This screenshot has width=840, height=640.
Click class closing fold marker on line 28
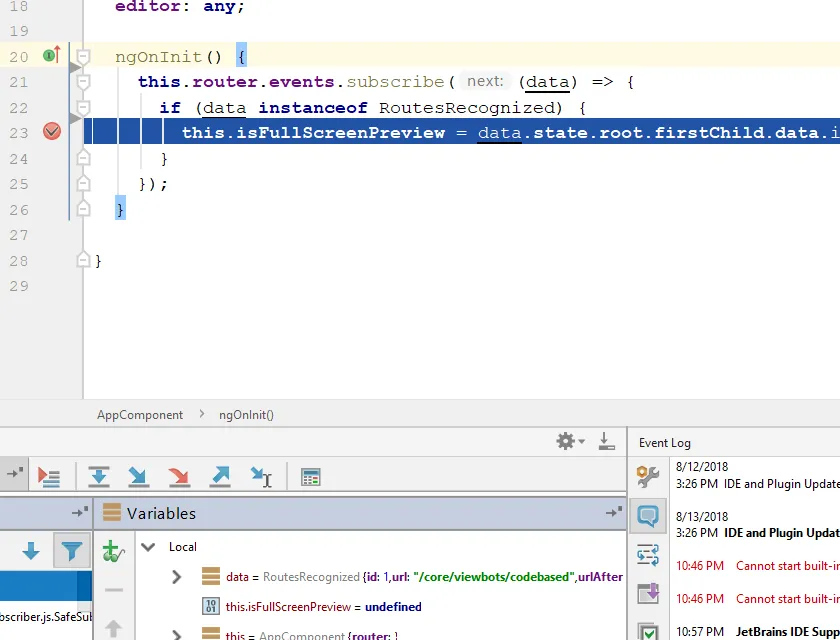click(83, 260)
